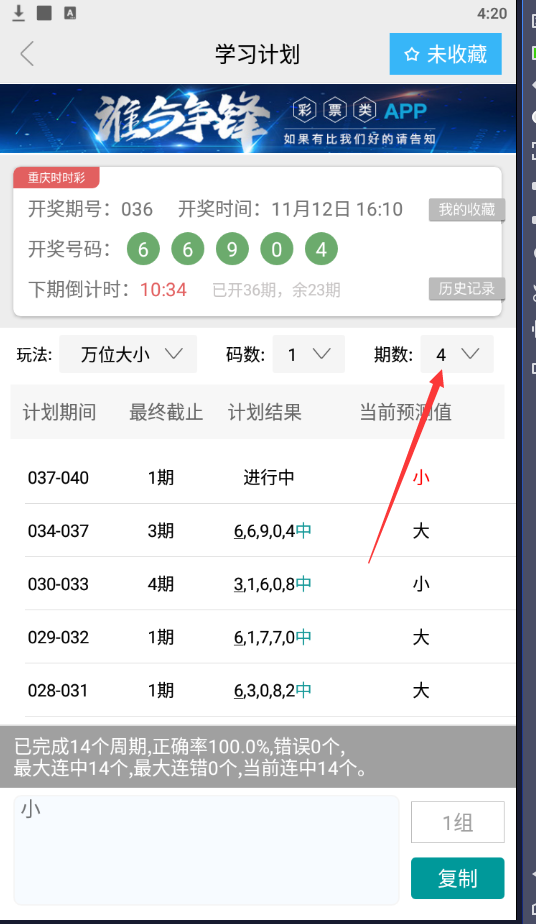This screenshot has height=924, width=536.
Task: Tap the keyboard 'A' status bar icon
Action: pyautogui.click(x=70, y=12)
